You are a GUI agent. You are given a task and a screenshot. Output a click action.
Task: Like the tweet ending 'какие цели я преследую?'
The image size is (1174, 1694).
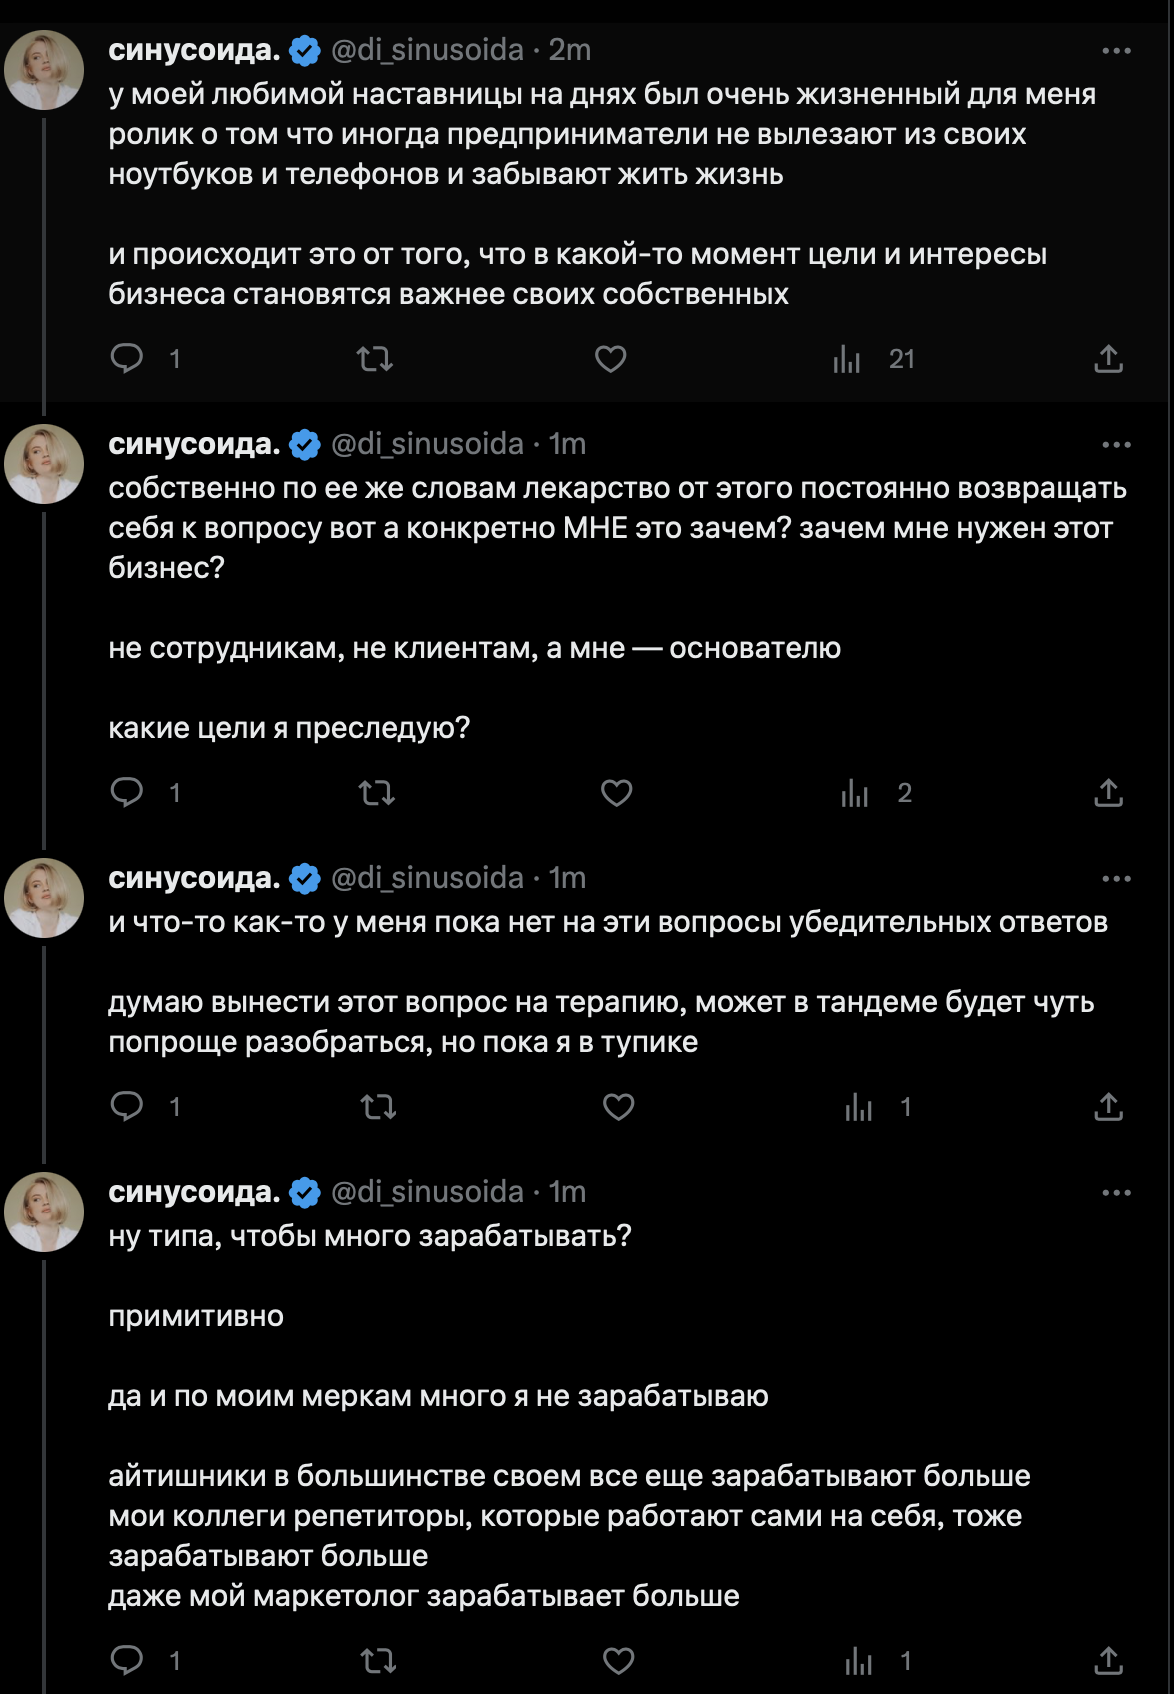pyautogui.click(x=616, y=793)
